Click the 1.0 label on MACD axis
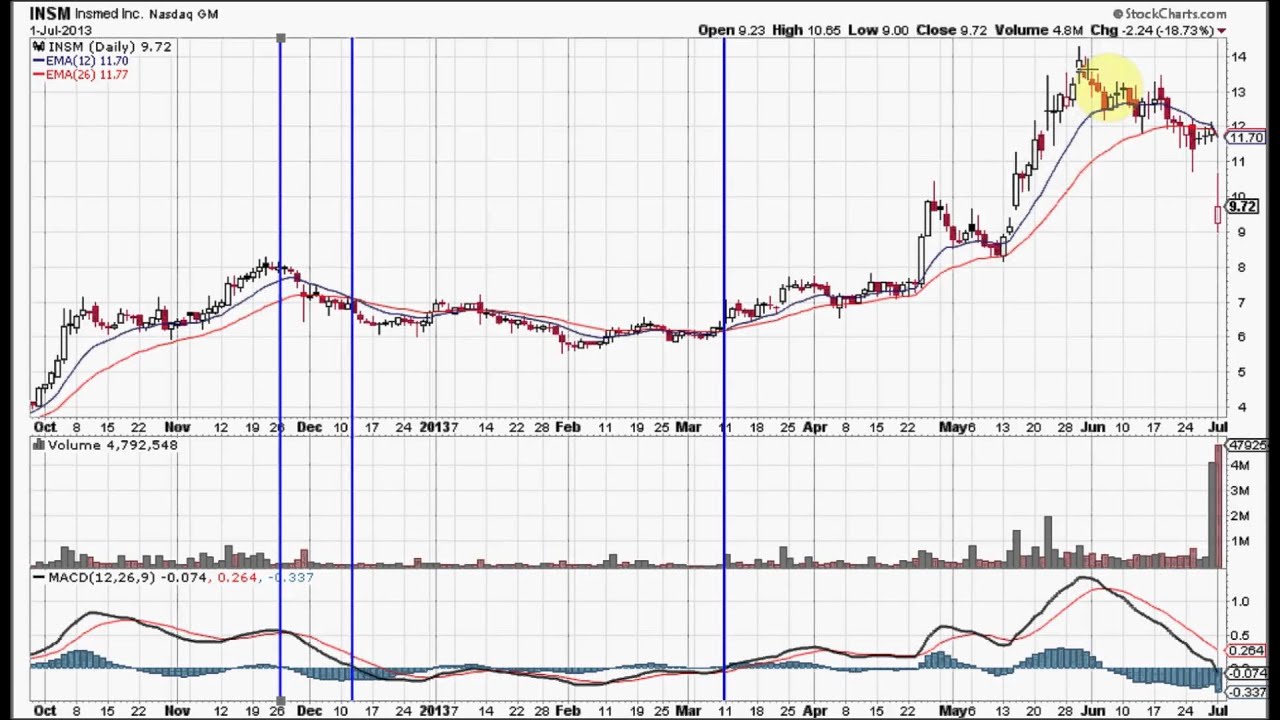 click(x=1240, y=601)
